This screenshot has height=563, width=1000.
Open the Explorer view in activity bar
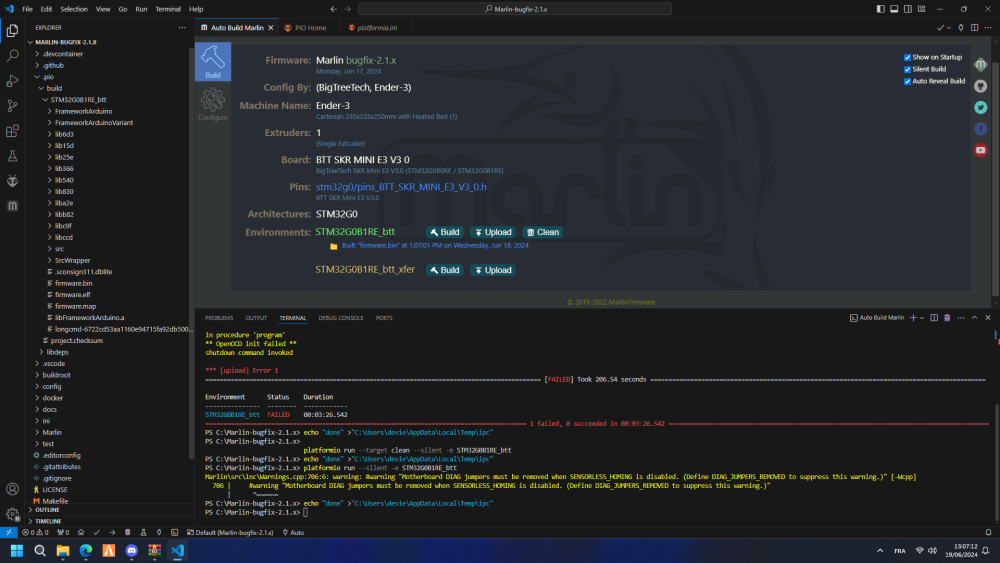pos(12,31)
